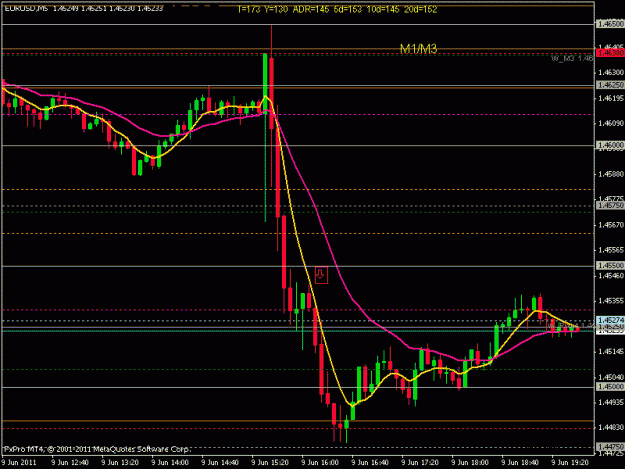Image resolution: width=625 pixels, height=469 pixels.
Task: Click the 1.45355 price axis value
Action: (x=611, y=301)
